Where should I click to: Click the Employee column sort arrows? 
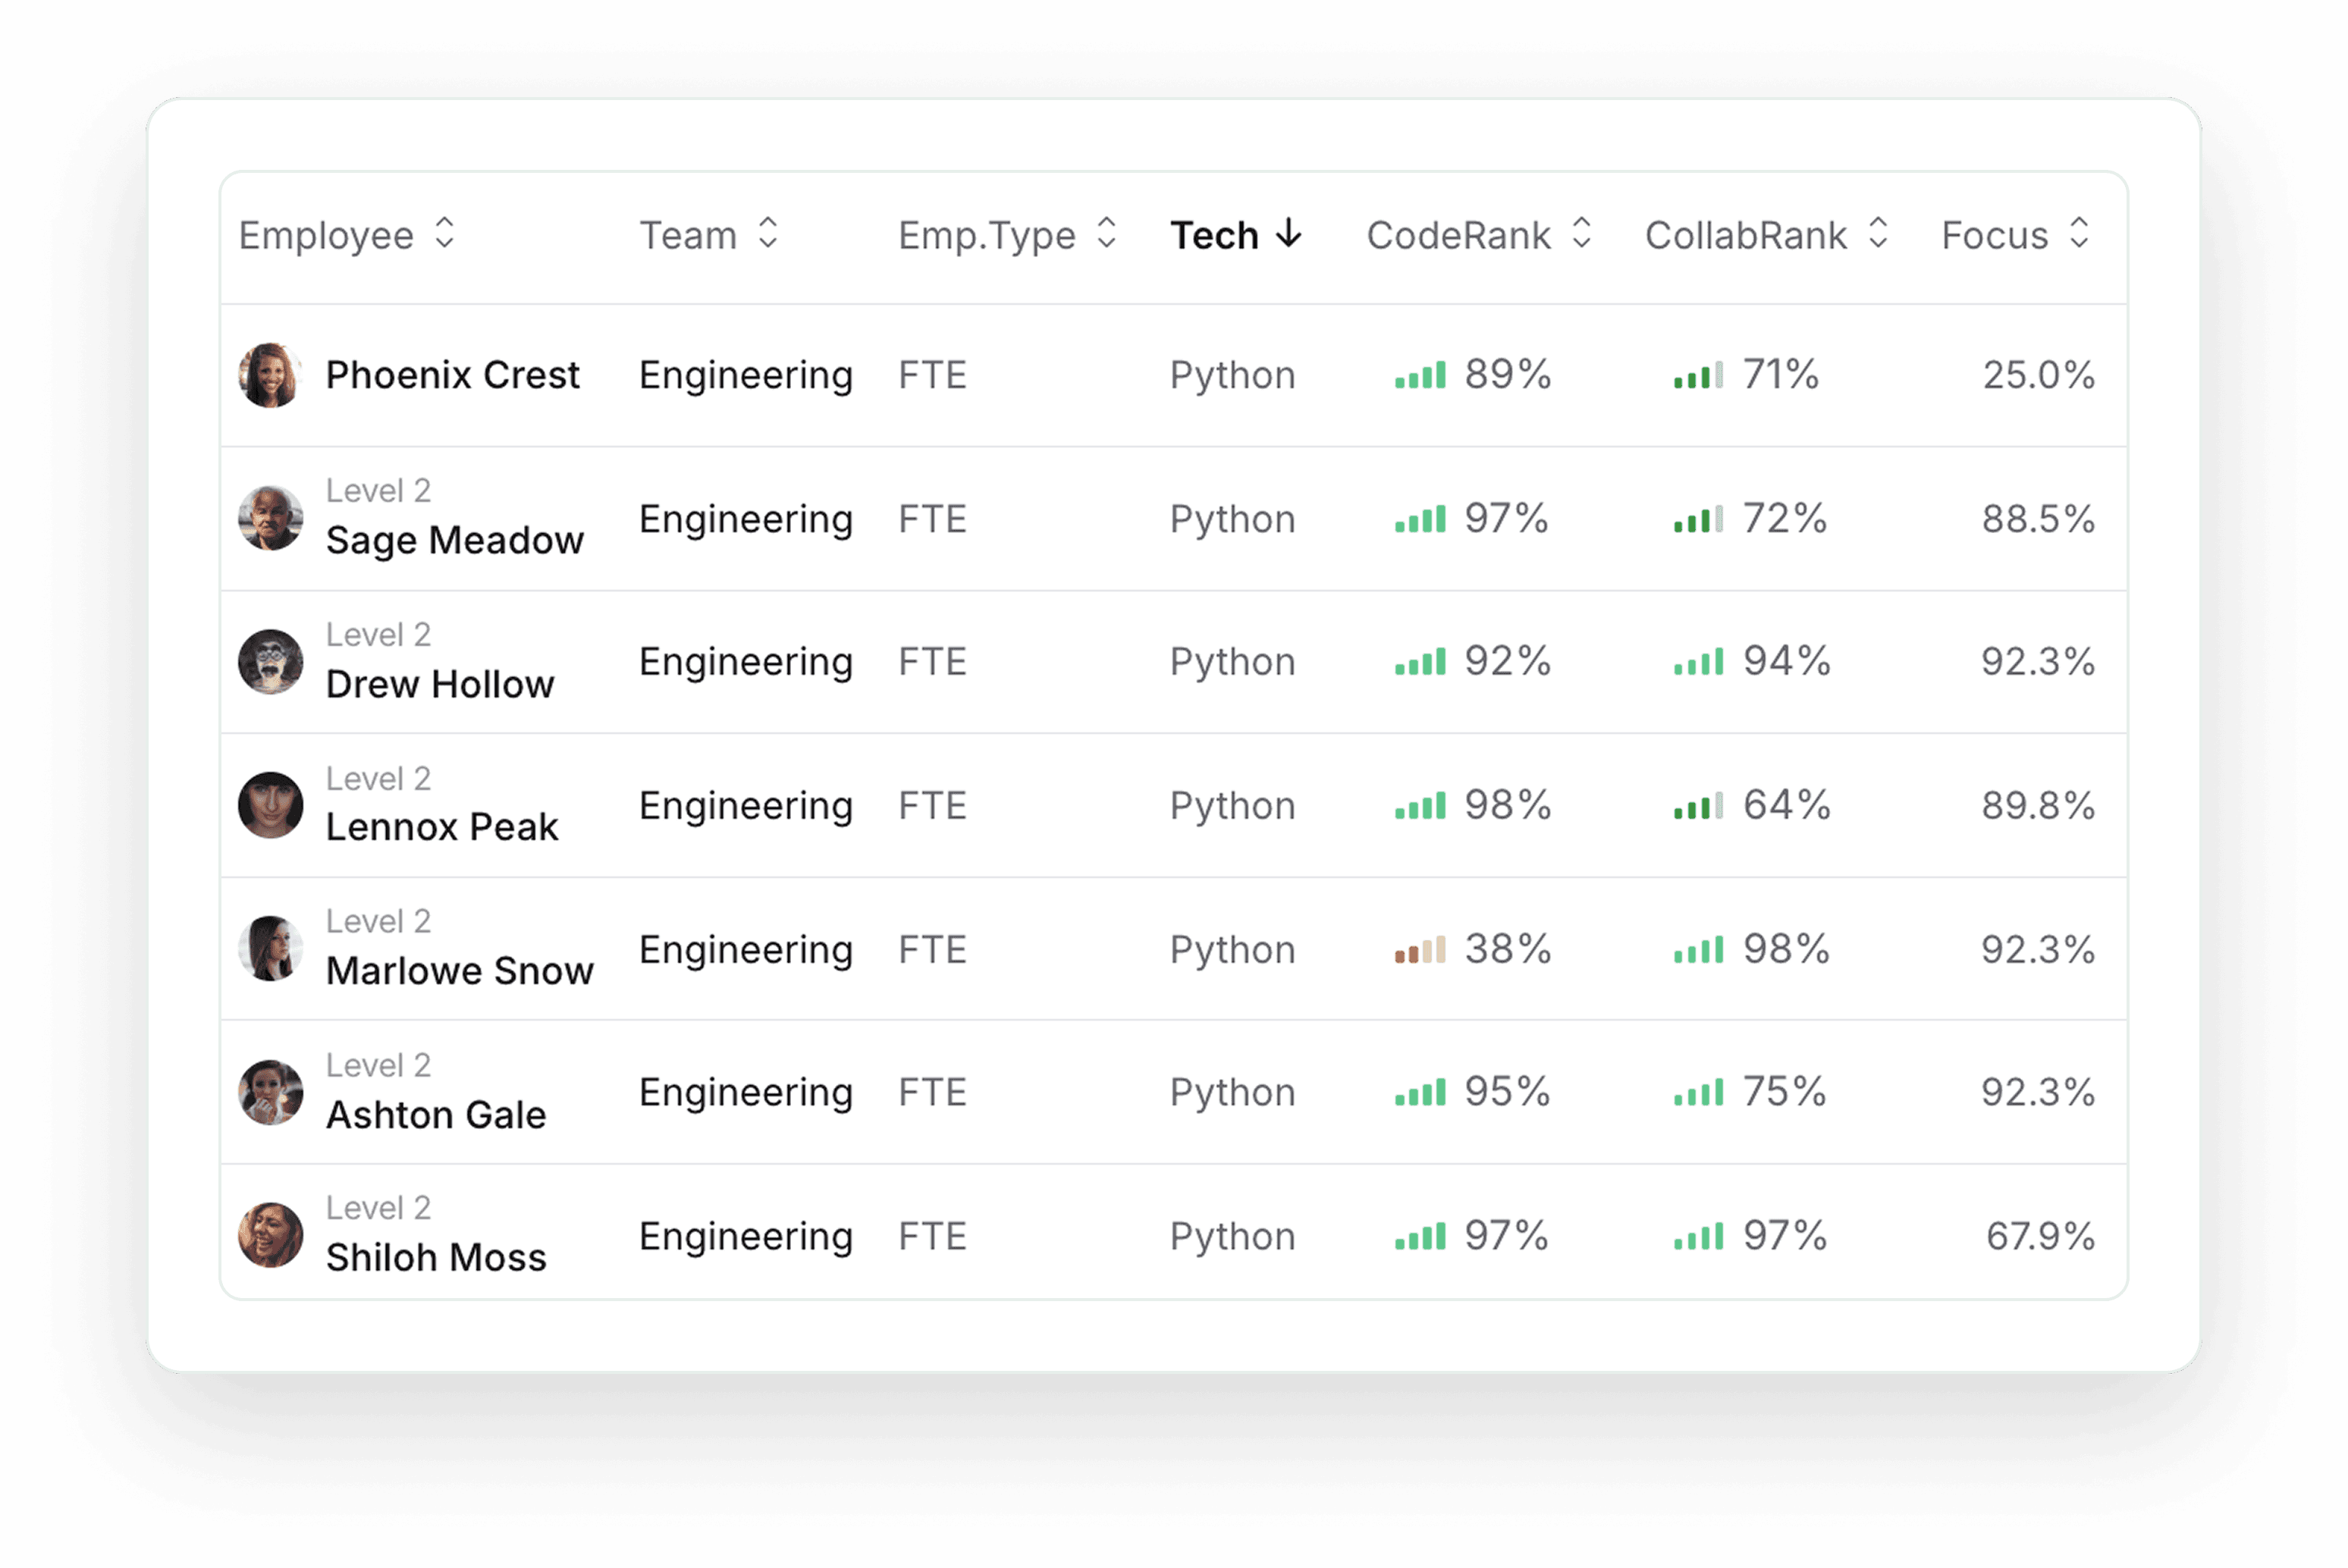tap(445, 234)
